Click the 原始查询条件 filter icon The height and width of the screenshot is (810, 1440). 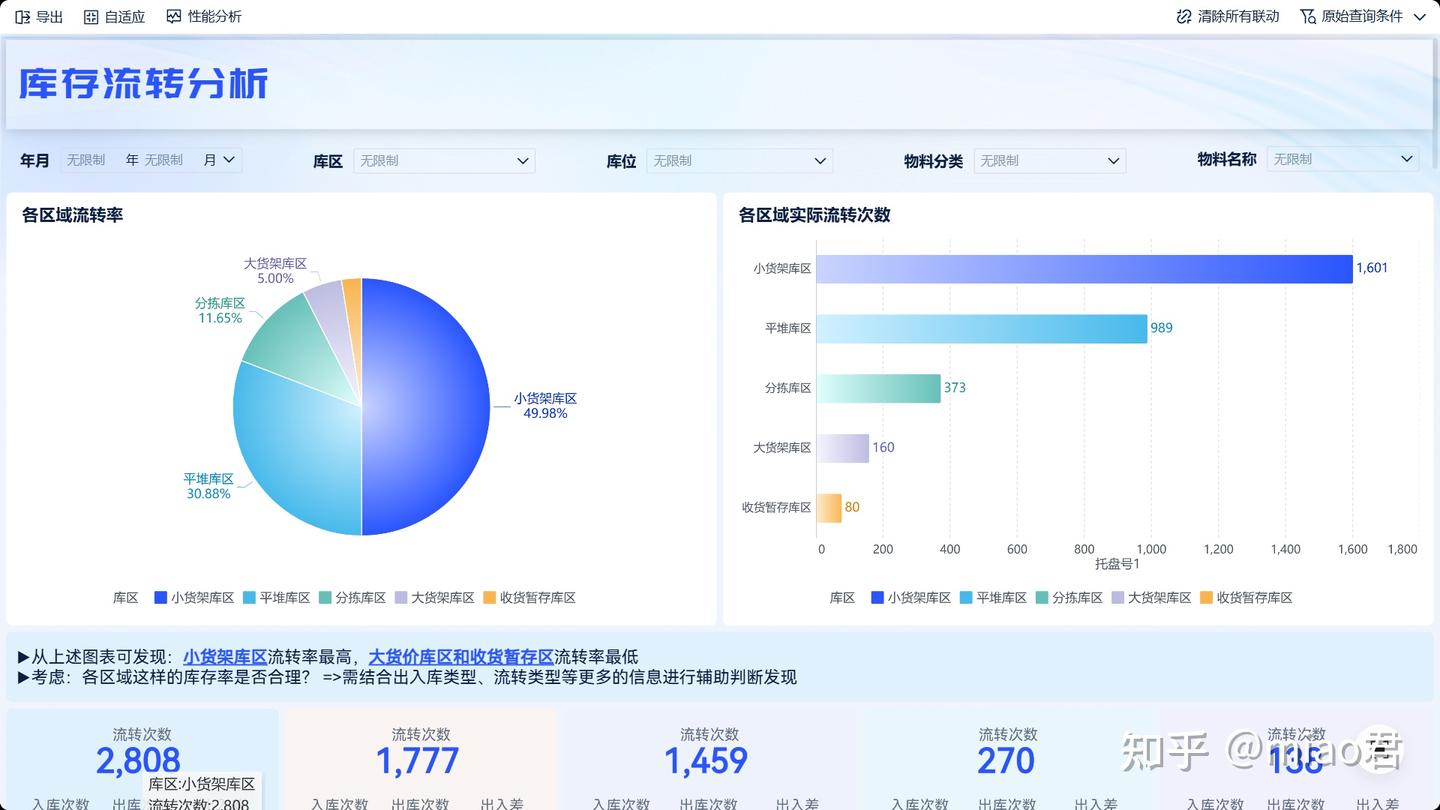(x=1308, y=17)
